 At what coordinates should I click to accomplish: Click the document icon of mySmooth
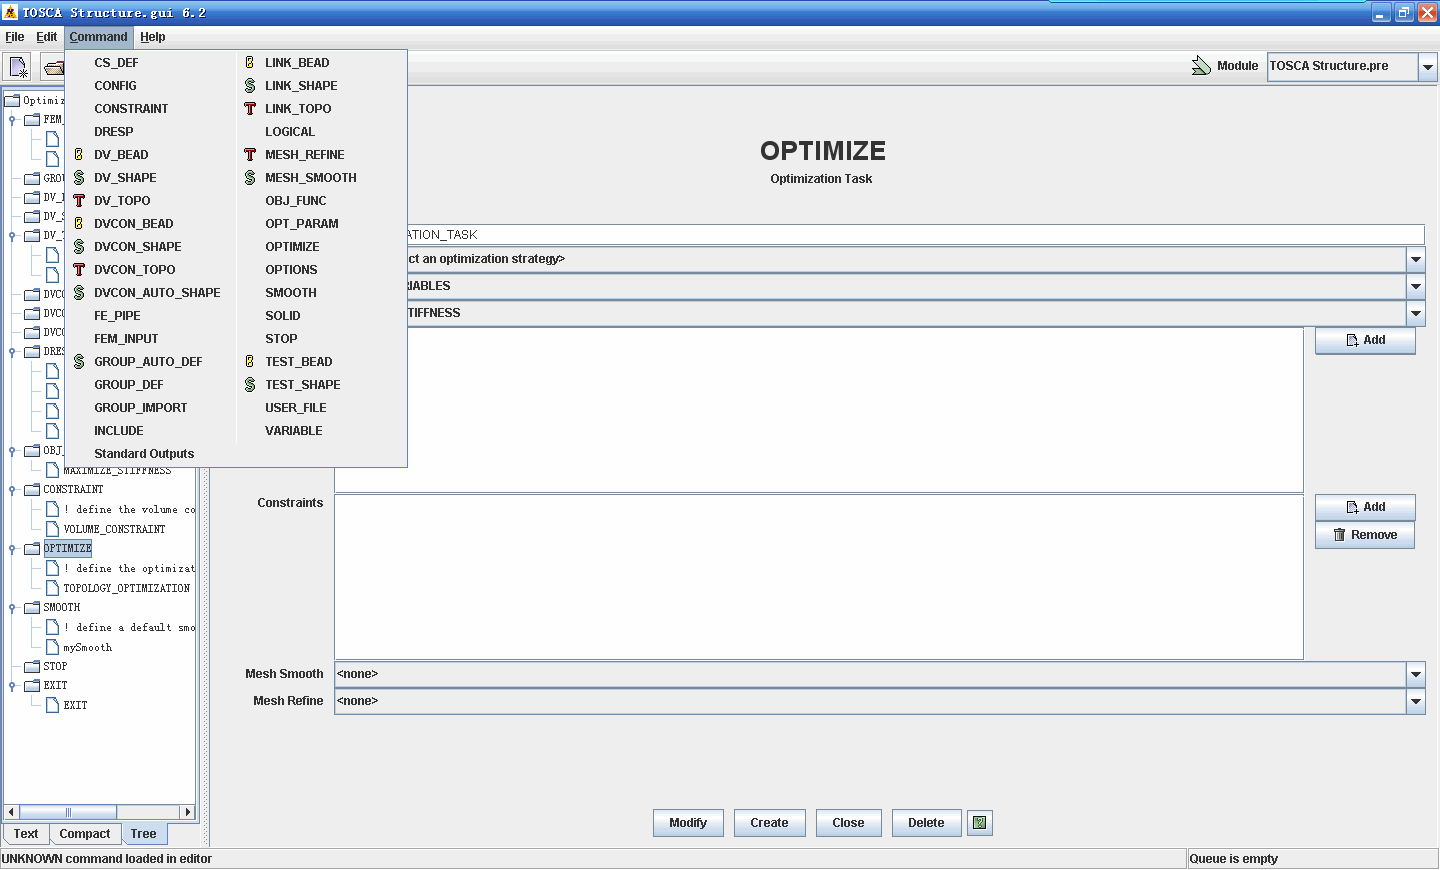pyautogui.click(x=52, y=647)
